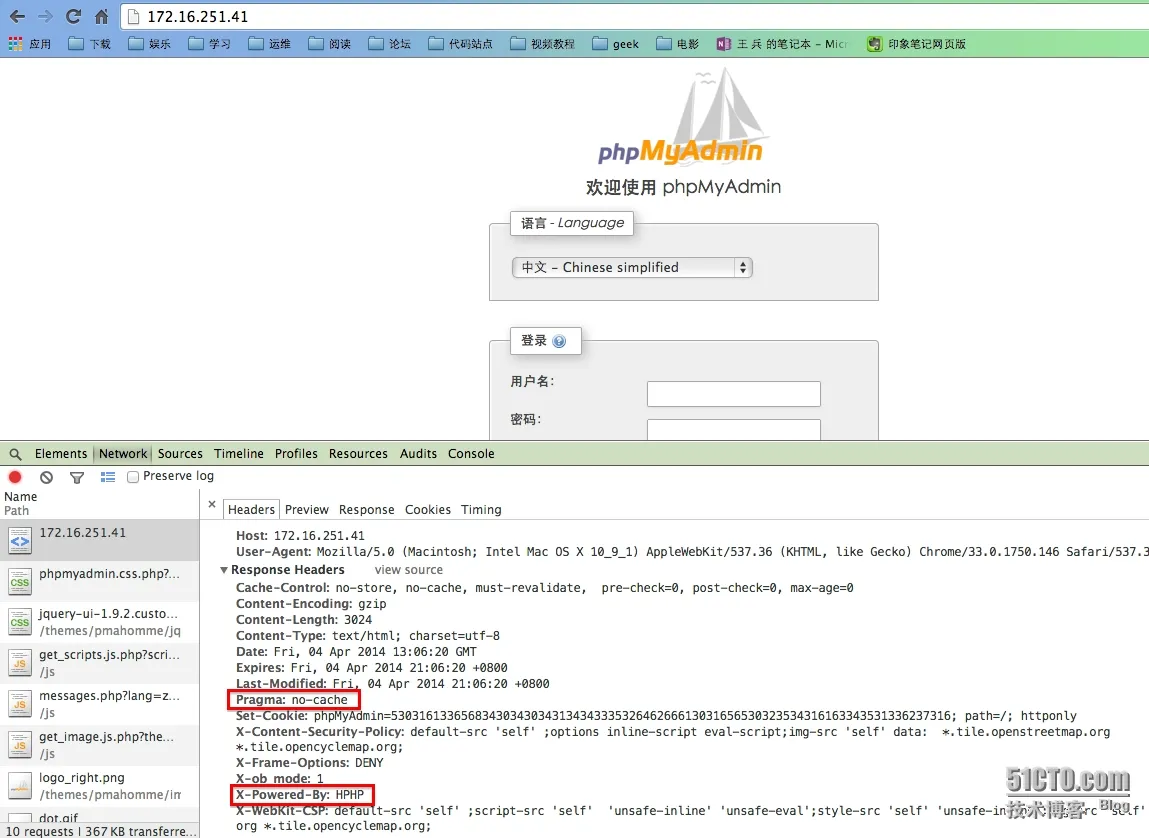Screen dimensions: 1149x838
Task: Switch to the Response detail tab
Action: click(366, 510)
